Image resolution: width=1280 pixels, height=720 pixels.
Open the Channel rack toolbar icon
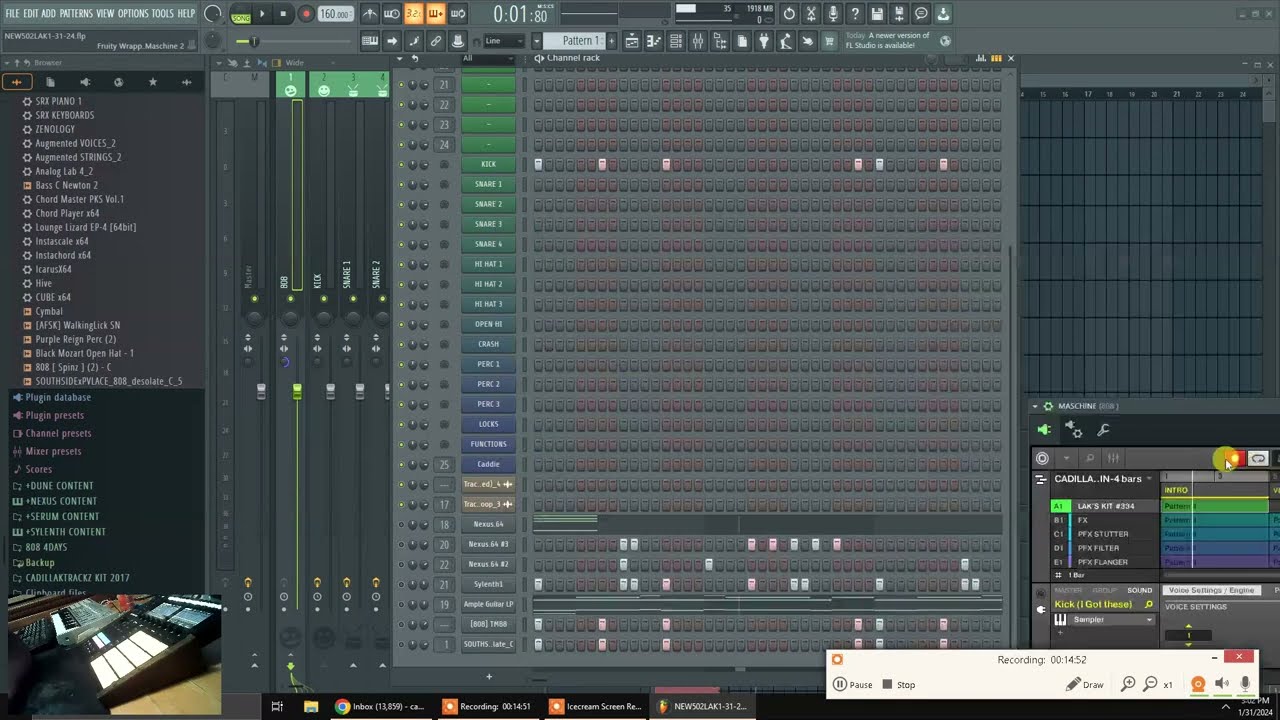[x=676, y=41]
